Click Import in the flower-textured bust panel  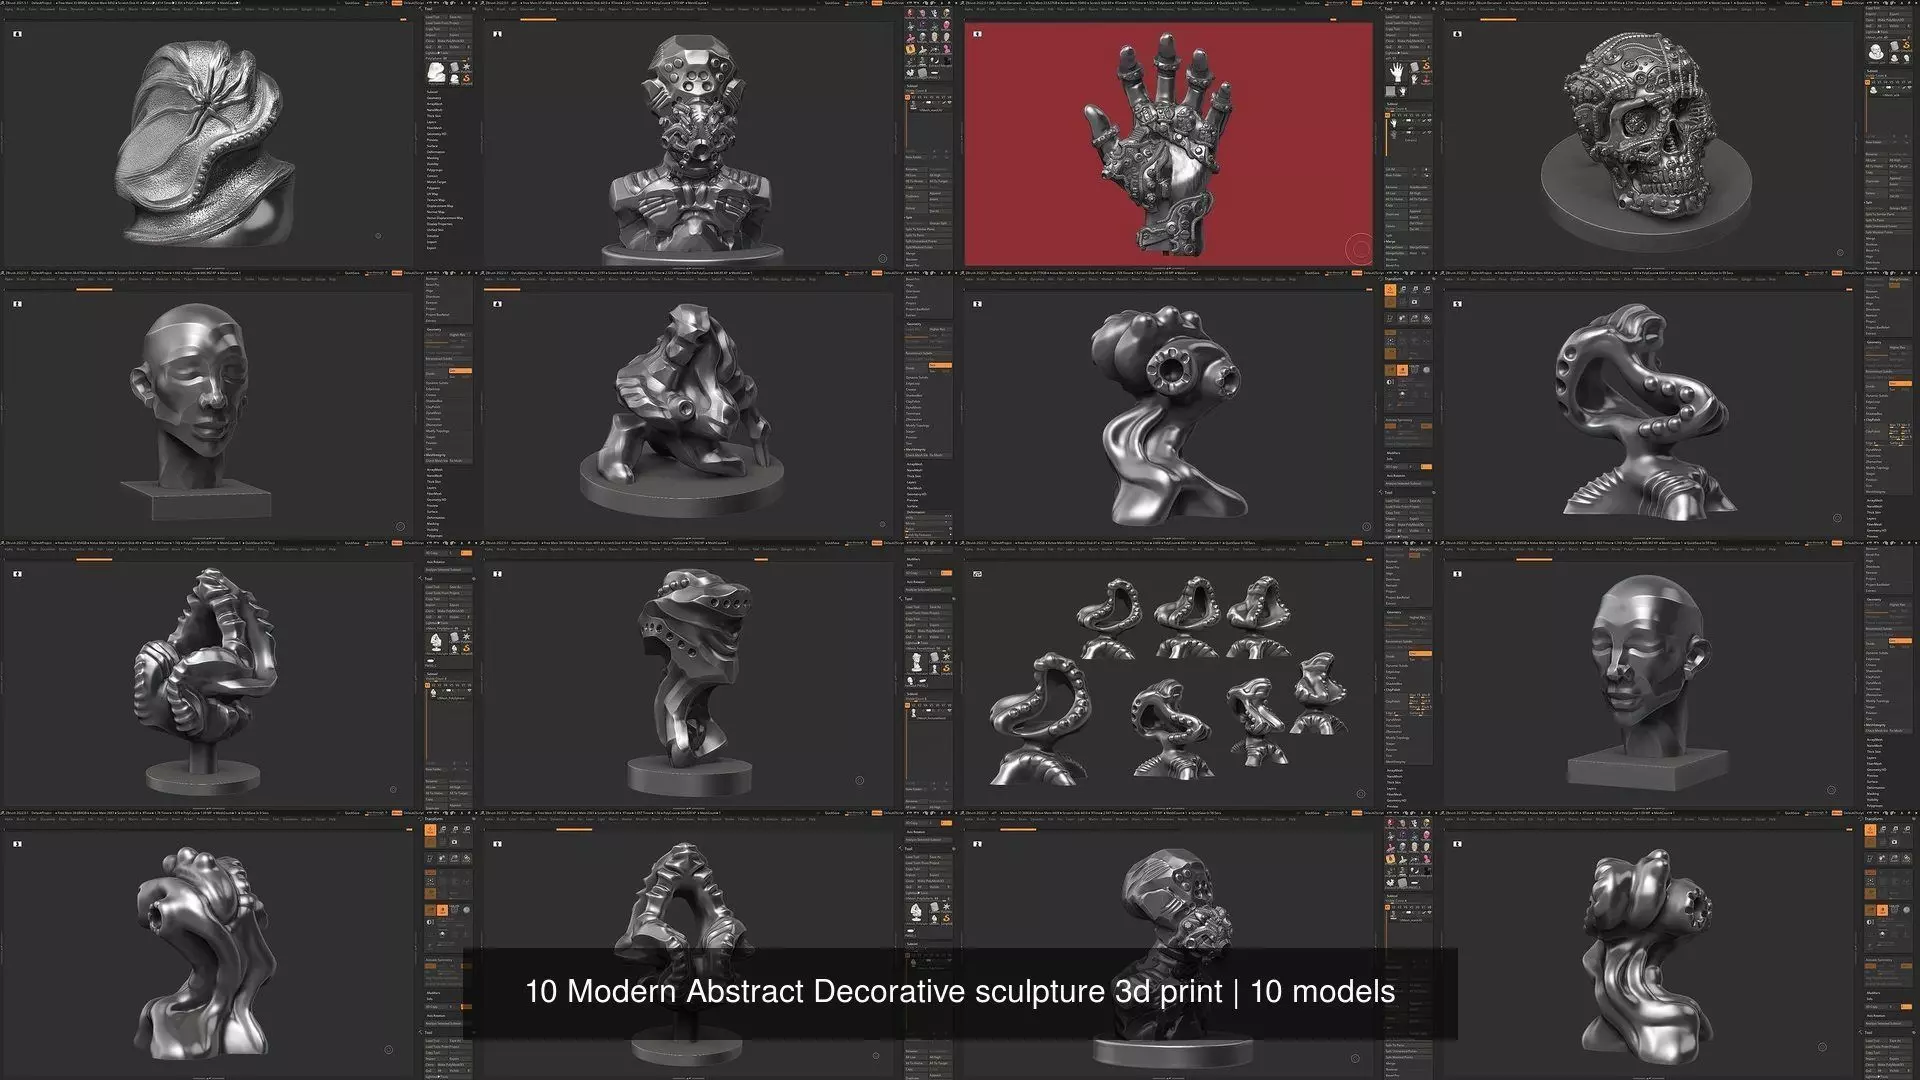click(432, 242)
